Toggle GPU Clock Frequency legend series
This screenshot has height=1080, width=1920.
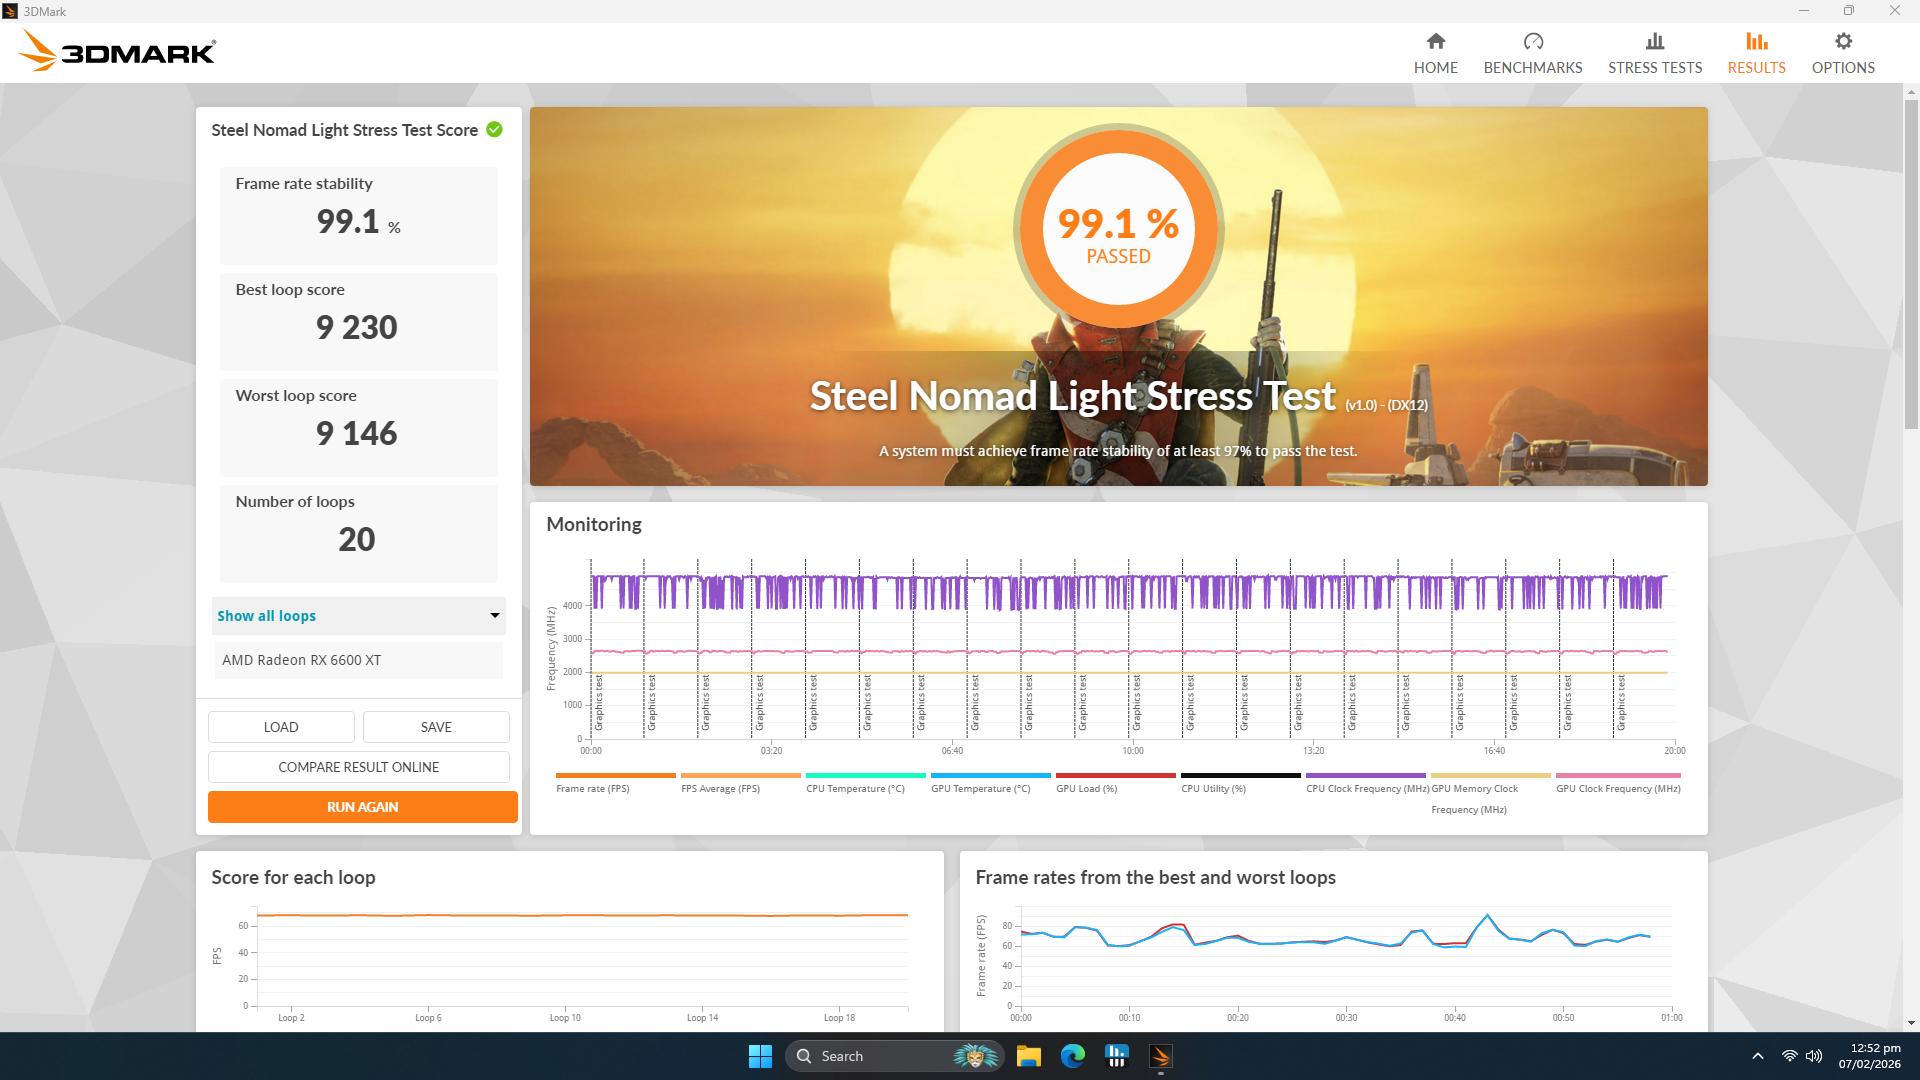(x=1618, y=782)
